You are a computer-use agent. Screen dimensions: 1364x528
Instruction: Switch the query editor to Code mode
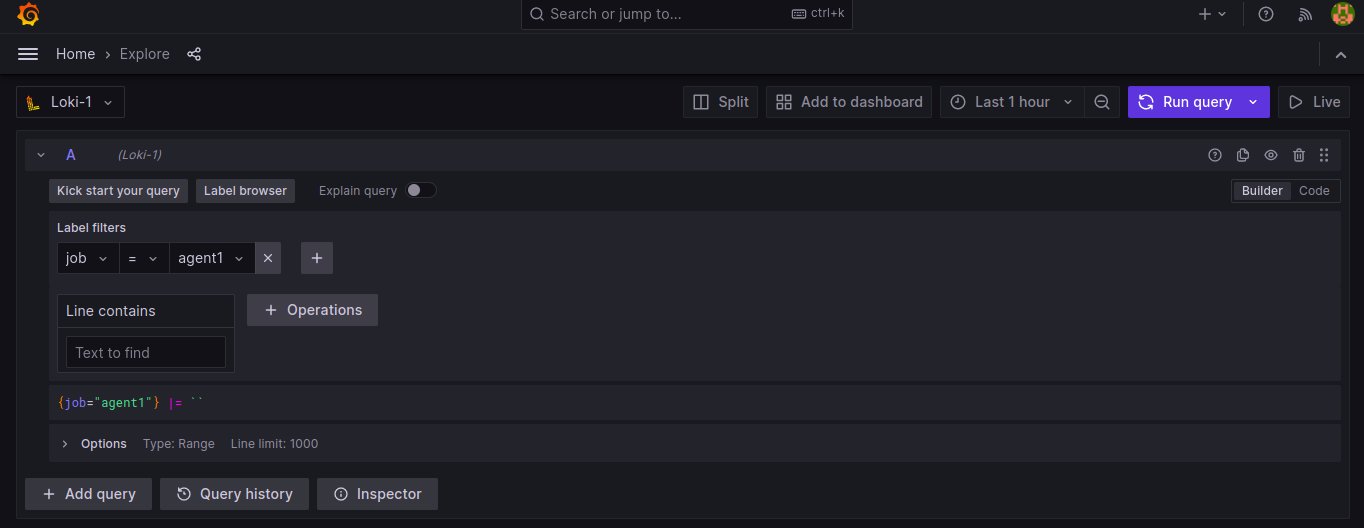pyautogui.click(x=1314, y=191)
